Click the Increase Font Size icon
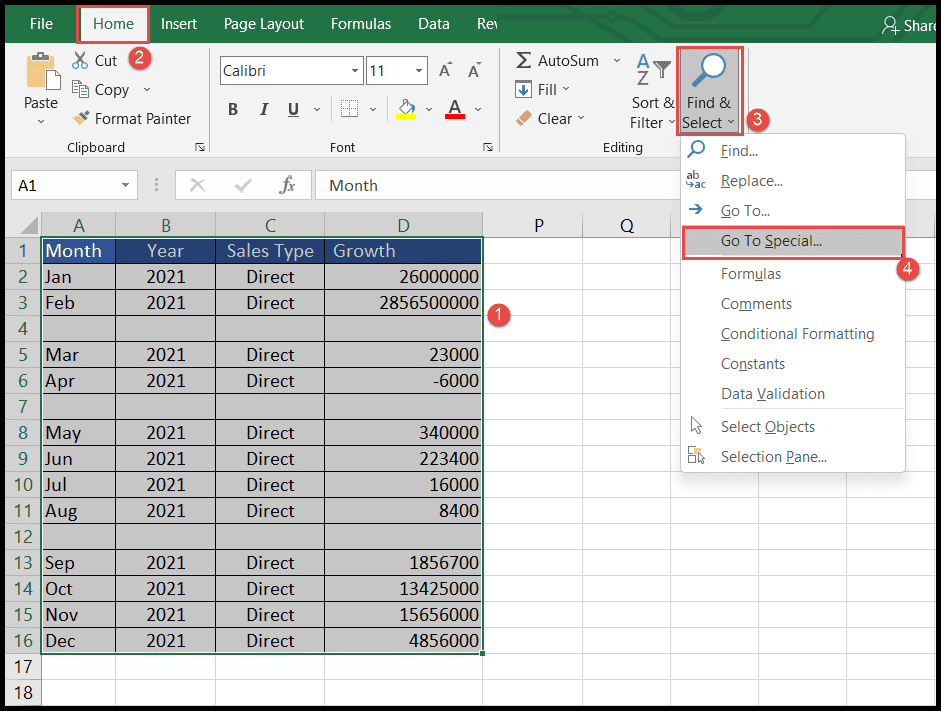The height and width of the screenshot is (711, 941). [445, 70]
